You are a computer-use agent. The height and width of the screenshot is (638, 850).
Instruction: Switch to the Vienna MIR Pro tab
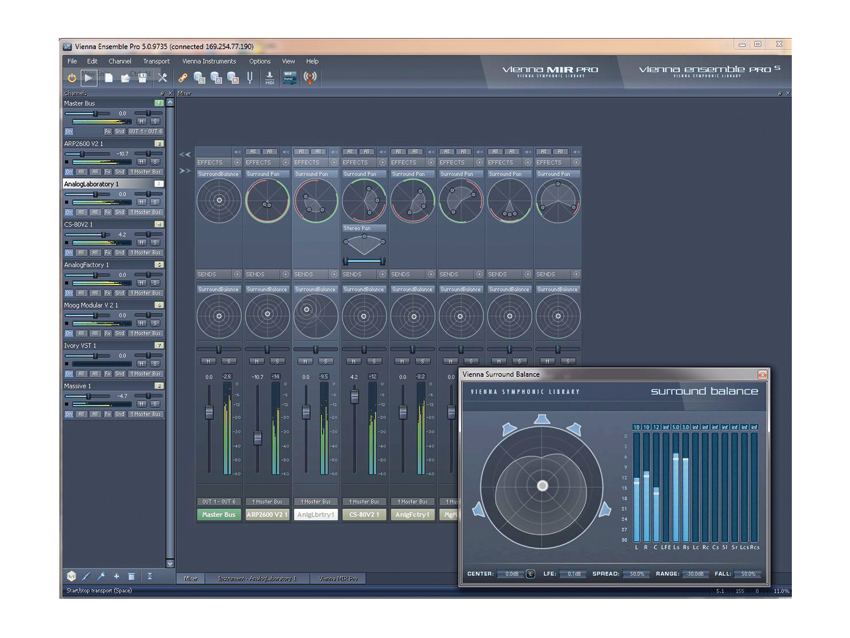click(338, 579)
